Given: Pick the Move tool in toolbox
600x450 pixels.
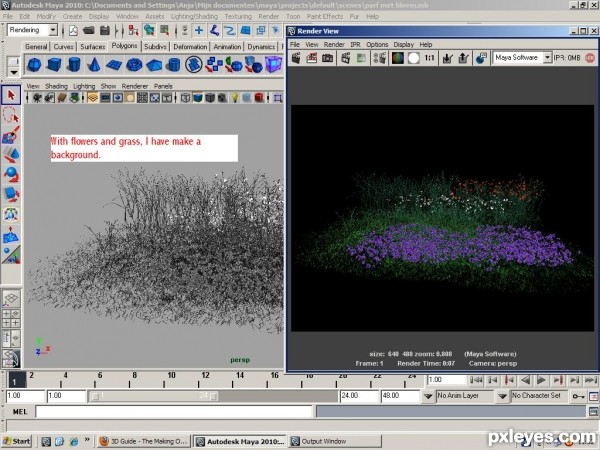Looking at the screenshot, I should pos(11,154).
